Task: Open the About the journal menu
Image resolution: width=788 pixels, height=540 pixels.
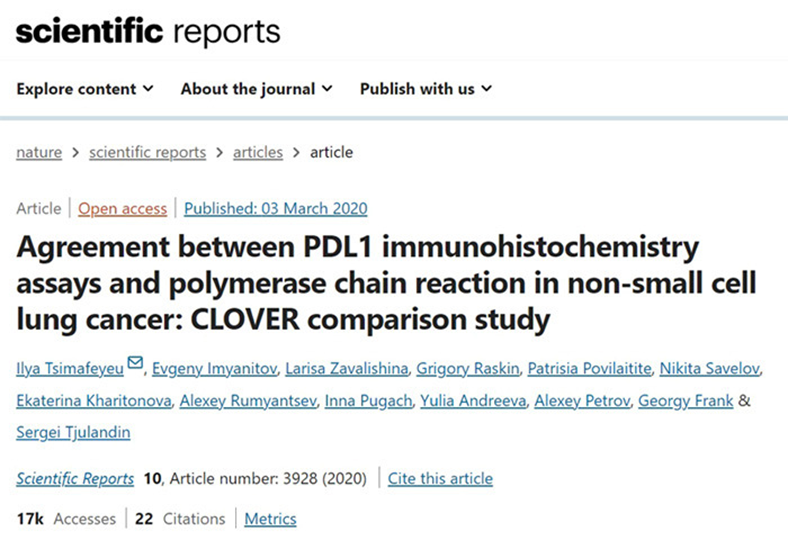Action: pyautogui.click(x=257, y=89)
